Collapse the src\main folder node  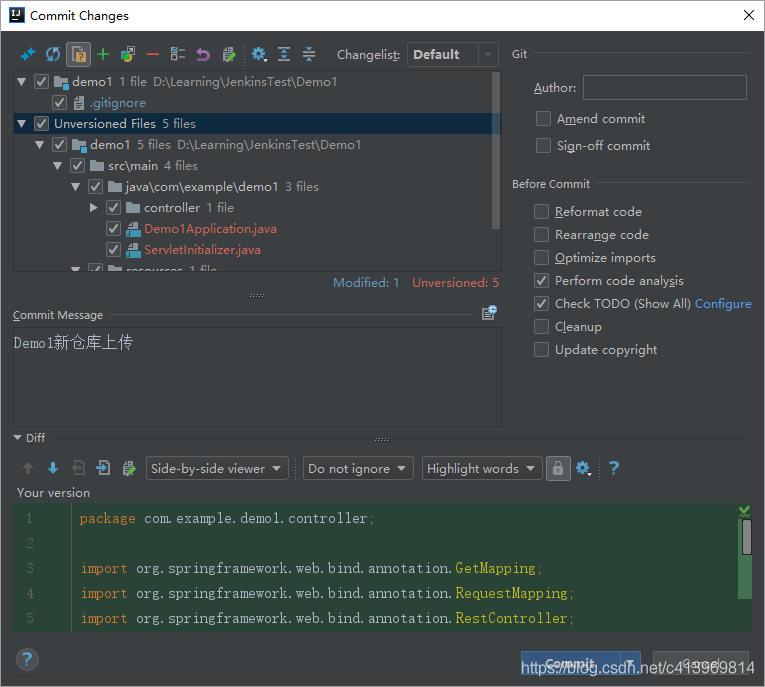coord(58,165)
